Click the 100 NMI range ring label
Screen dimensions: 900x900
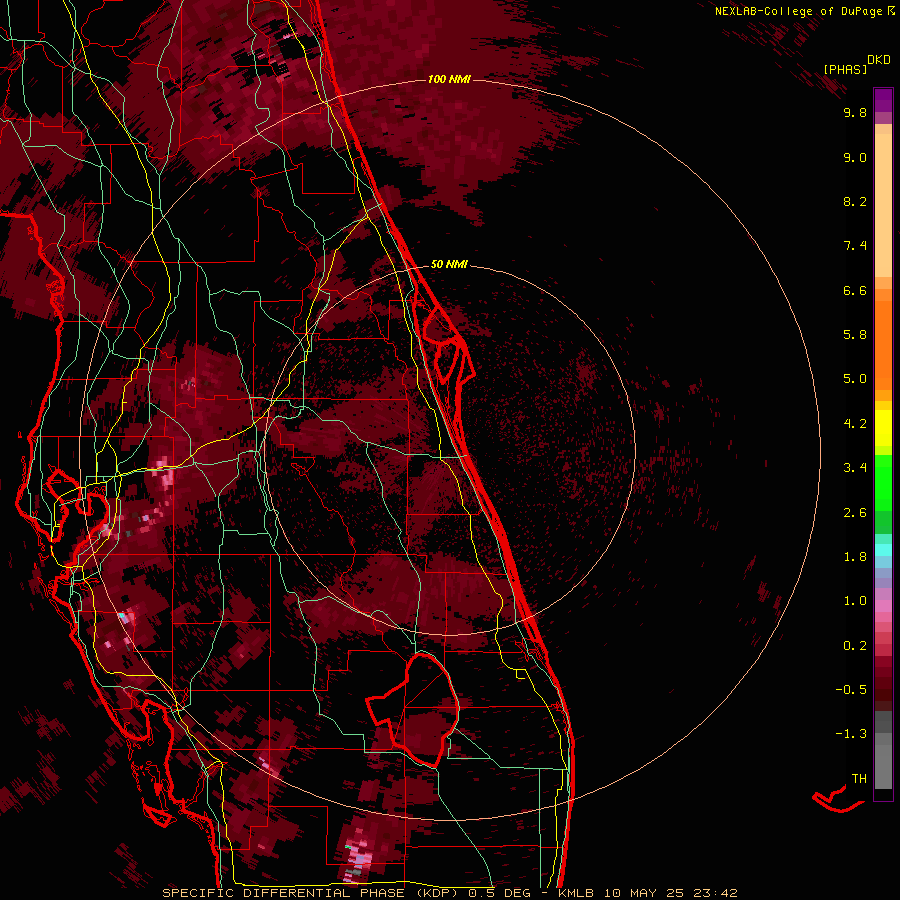point(449,79)
